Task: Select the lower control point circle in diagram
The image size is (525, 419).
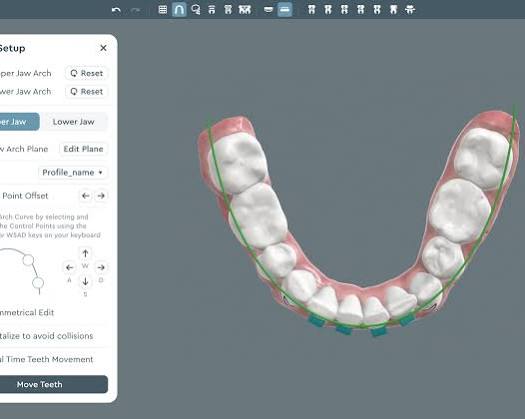Action: (38, 283)
